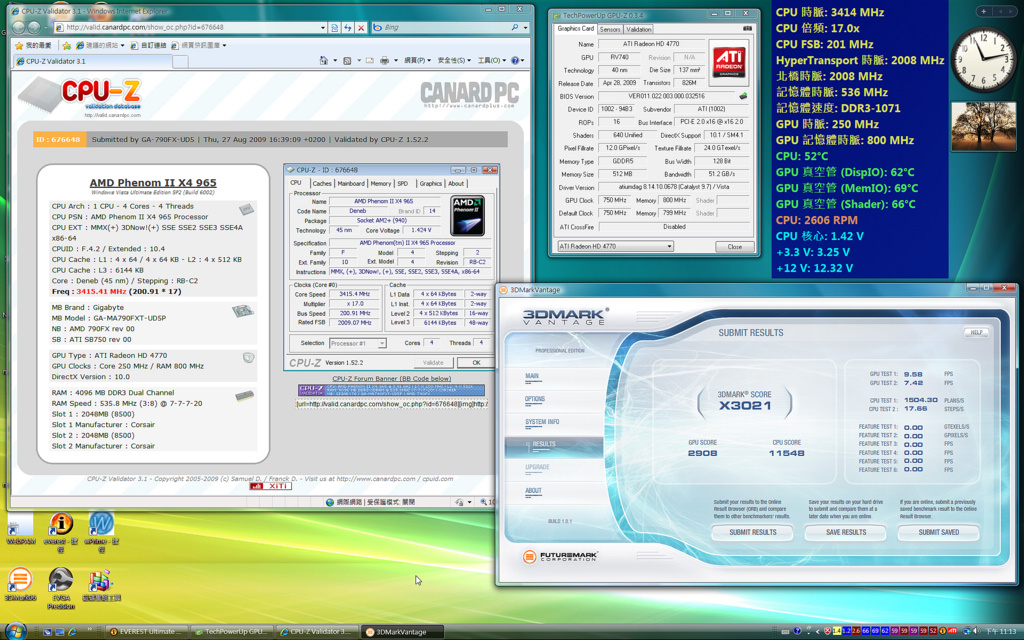Select ABOUT in 3DMark Vantage sidebar
This screenshot has height=640, width=1024.
[x=534, y=490]
